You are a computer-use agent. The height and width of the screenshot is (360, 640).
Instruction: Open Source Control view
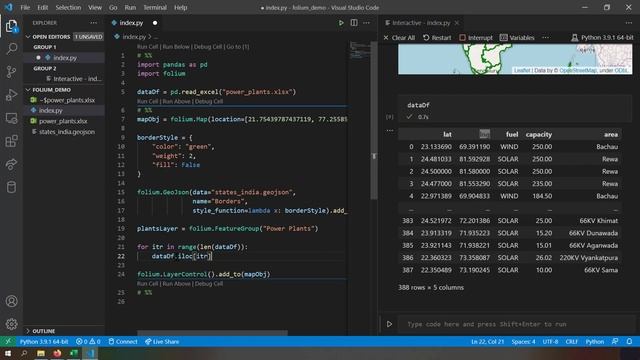pos(11,72)
